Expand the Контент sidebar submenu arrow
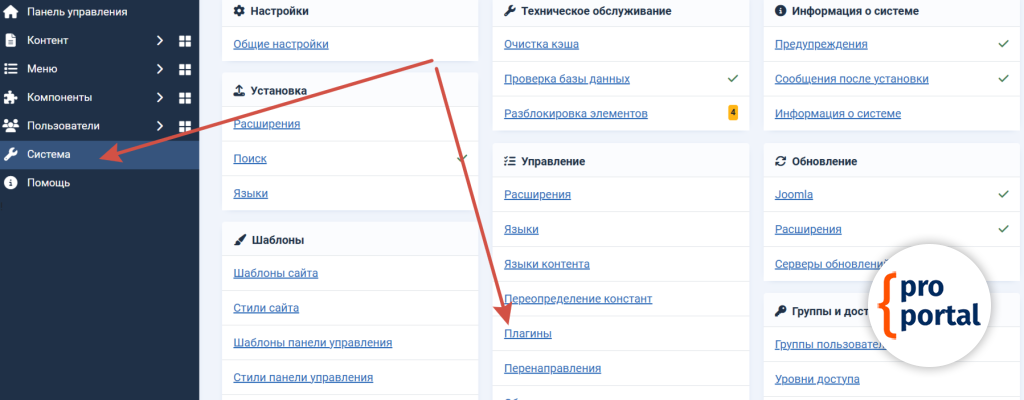The height and width of the screenshot is (400, 1024). (x=159, y=41)
